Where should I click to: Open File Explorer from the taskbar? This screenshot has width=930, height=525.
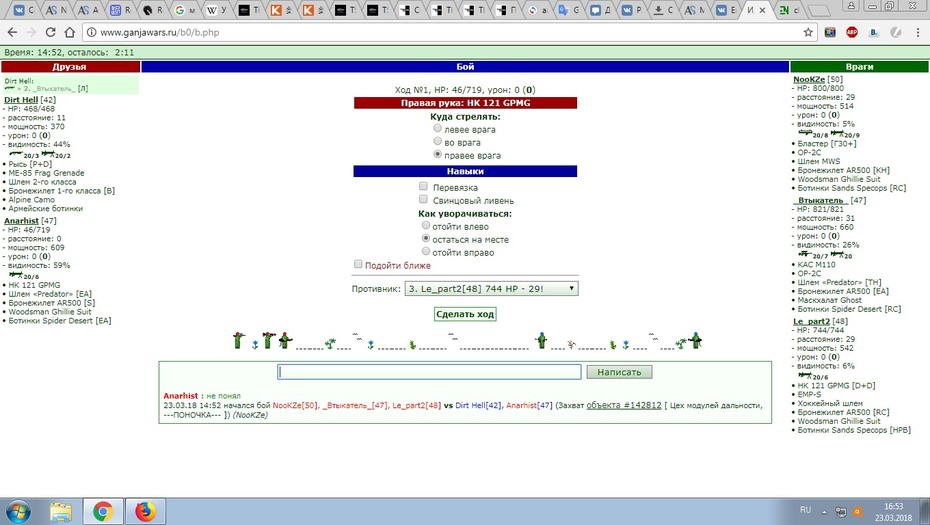[60, 511]
